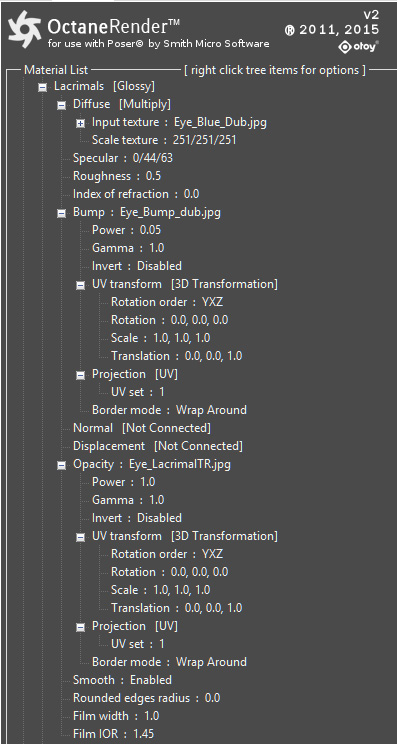
Task: Expand the Input texture Eye_Blue_Dub.jpg node
Action: coord(81,123)
